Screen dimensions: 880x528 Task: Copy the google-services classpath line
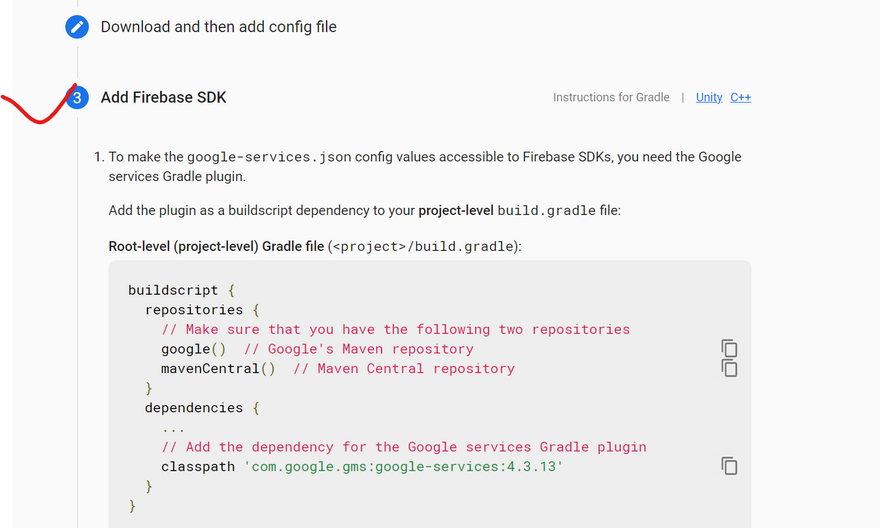(x=729, y=466)
